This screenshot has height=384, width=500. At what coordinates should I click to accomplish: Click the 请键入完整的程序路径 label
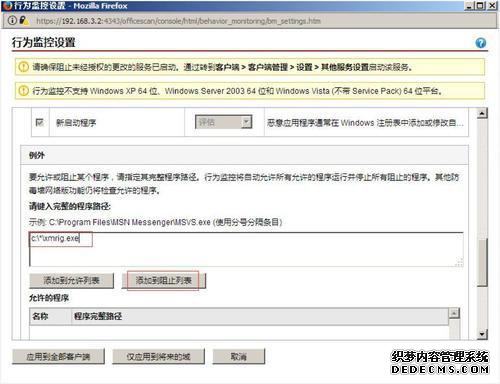pyautogui.click(x=70, y=206)
